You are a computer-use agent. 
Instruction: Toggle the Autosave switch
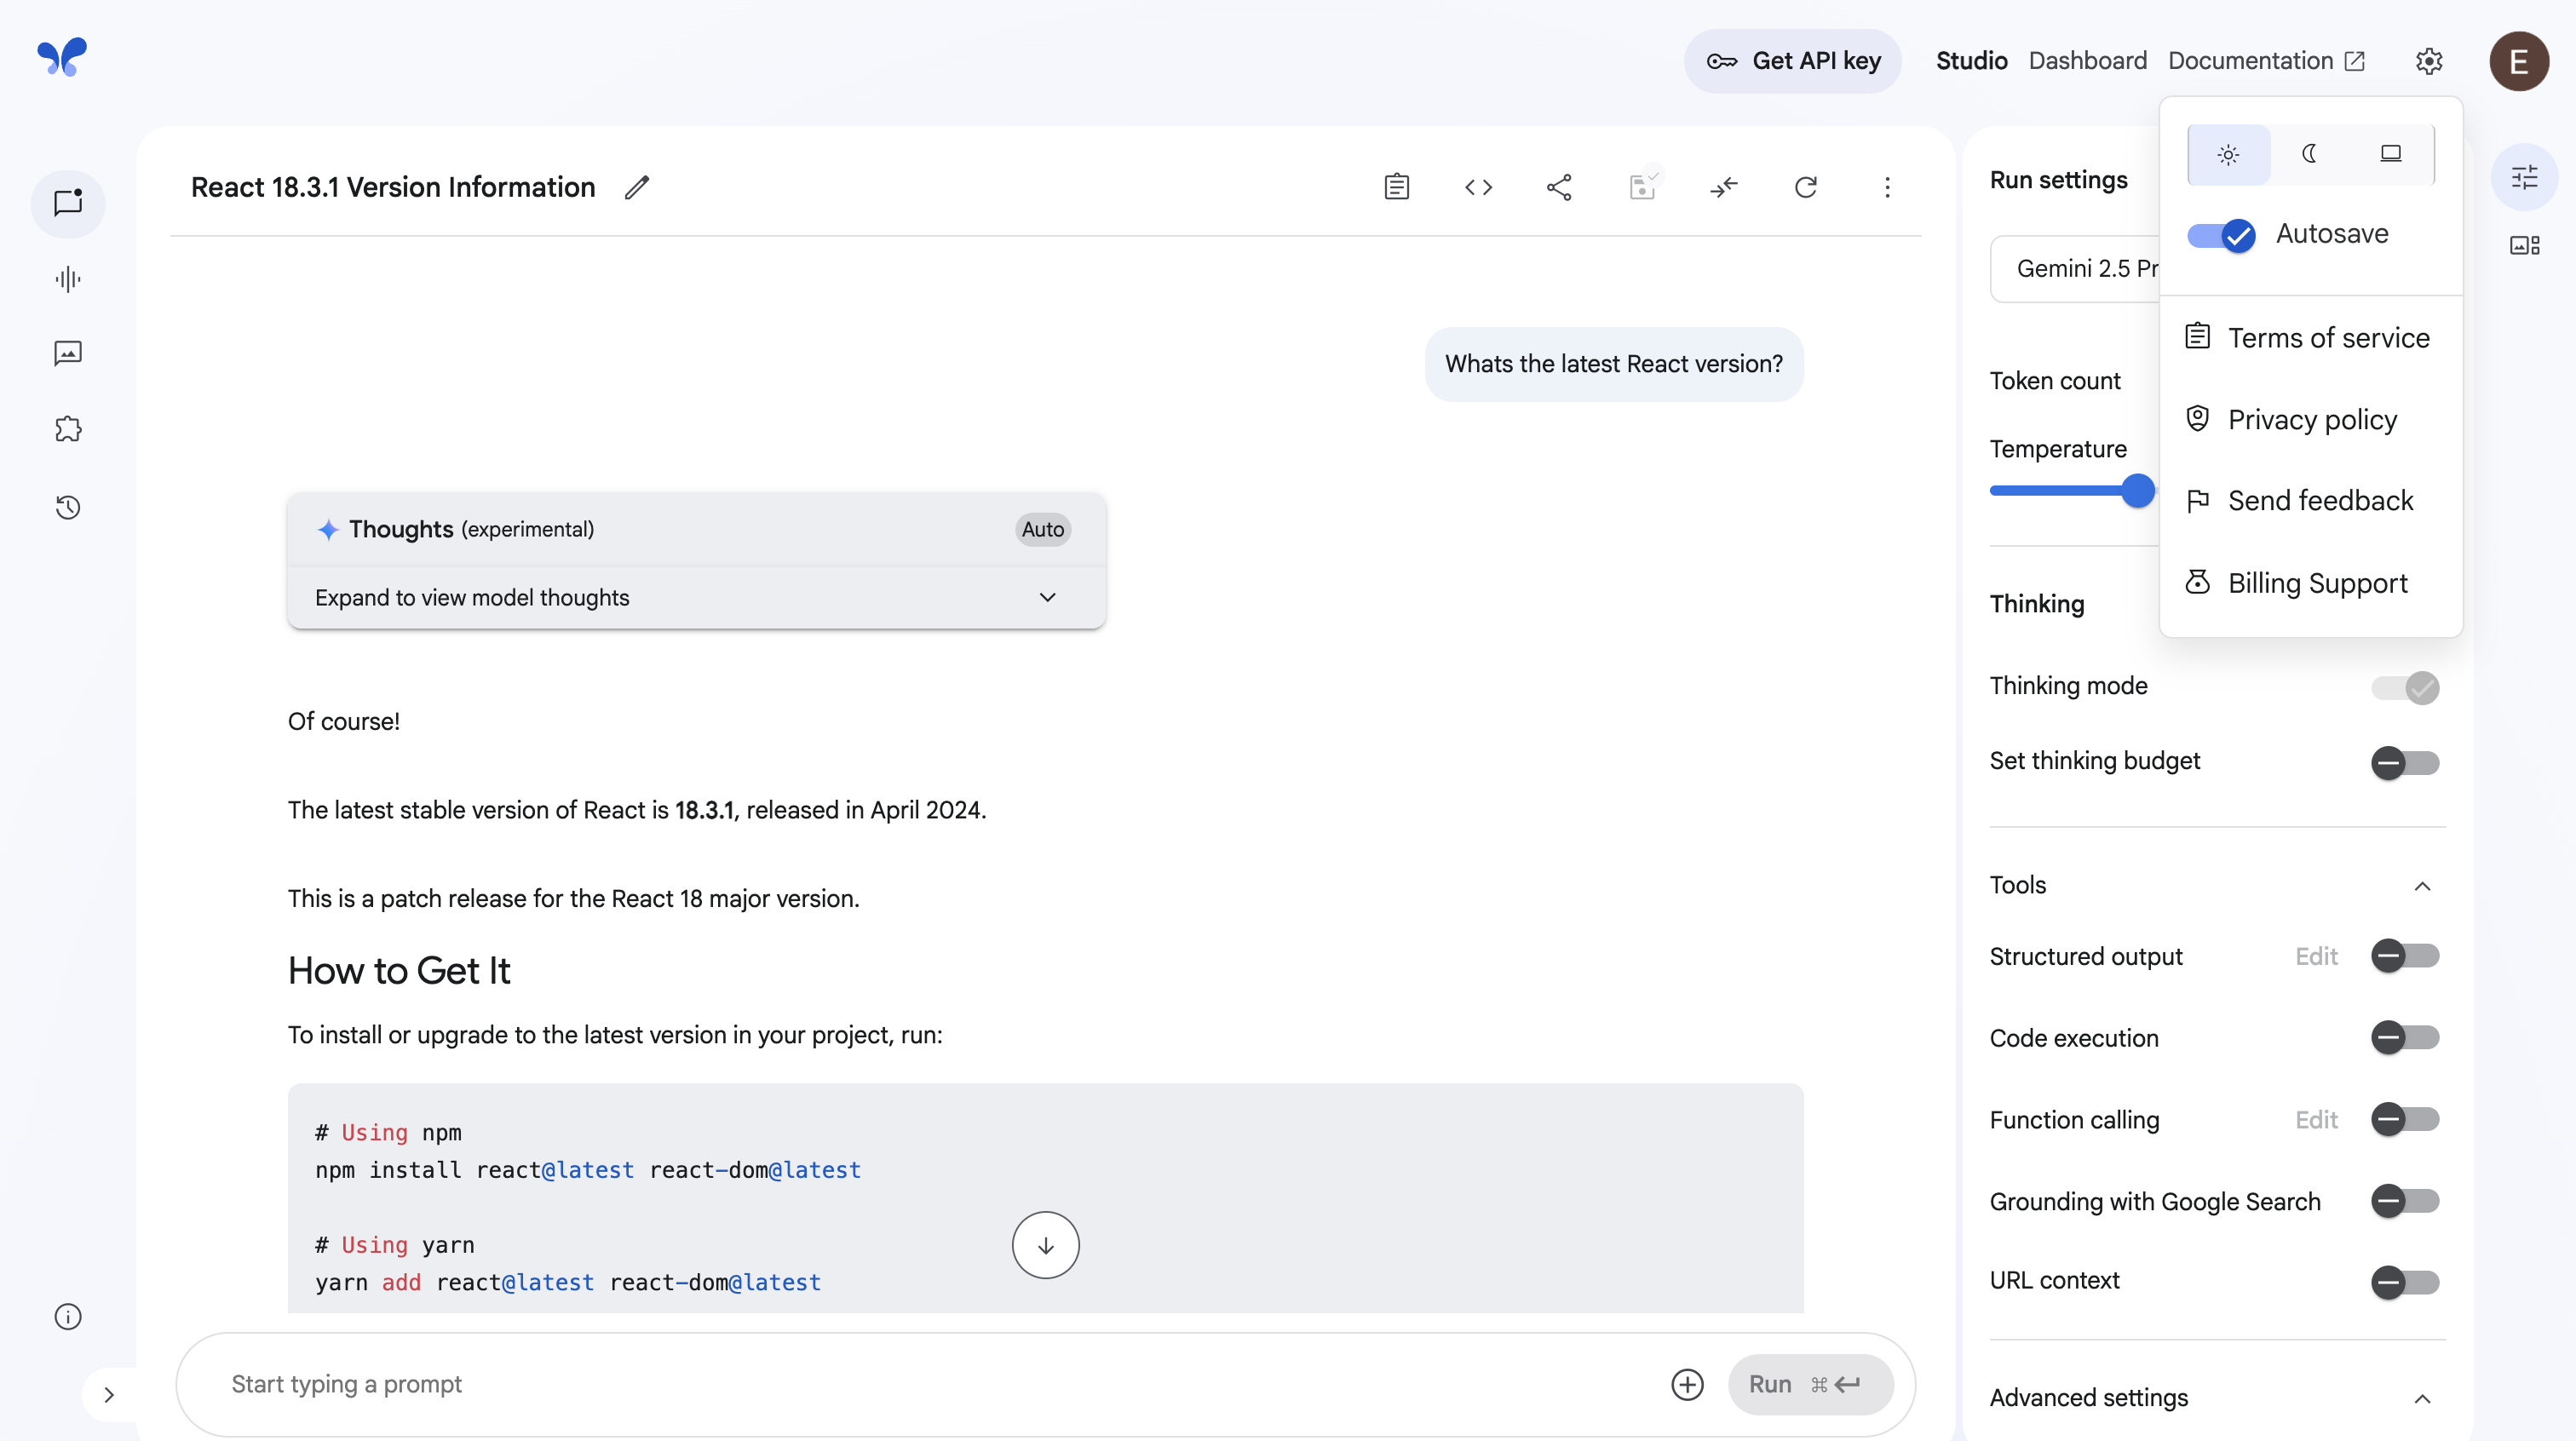click(2221, 235)
